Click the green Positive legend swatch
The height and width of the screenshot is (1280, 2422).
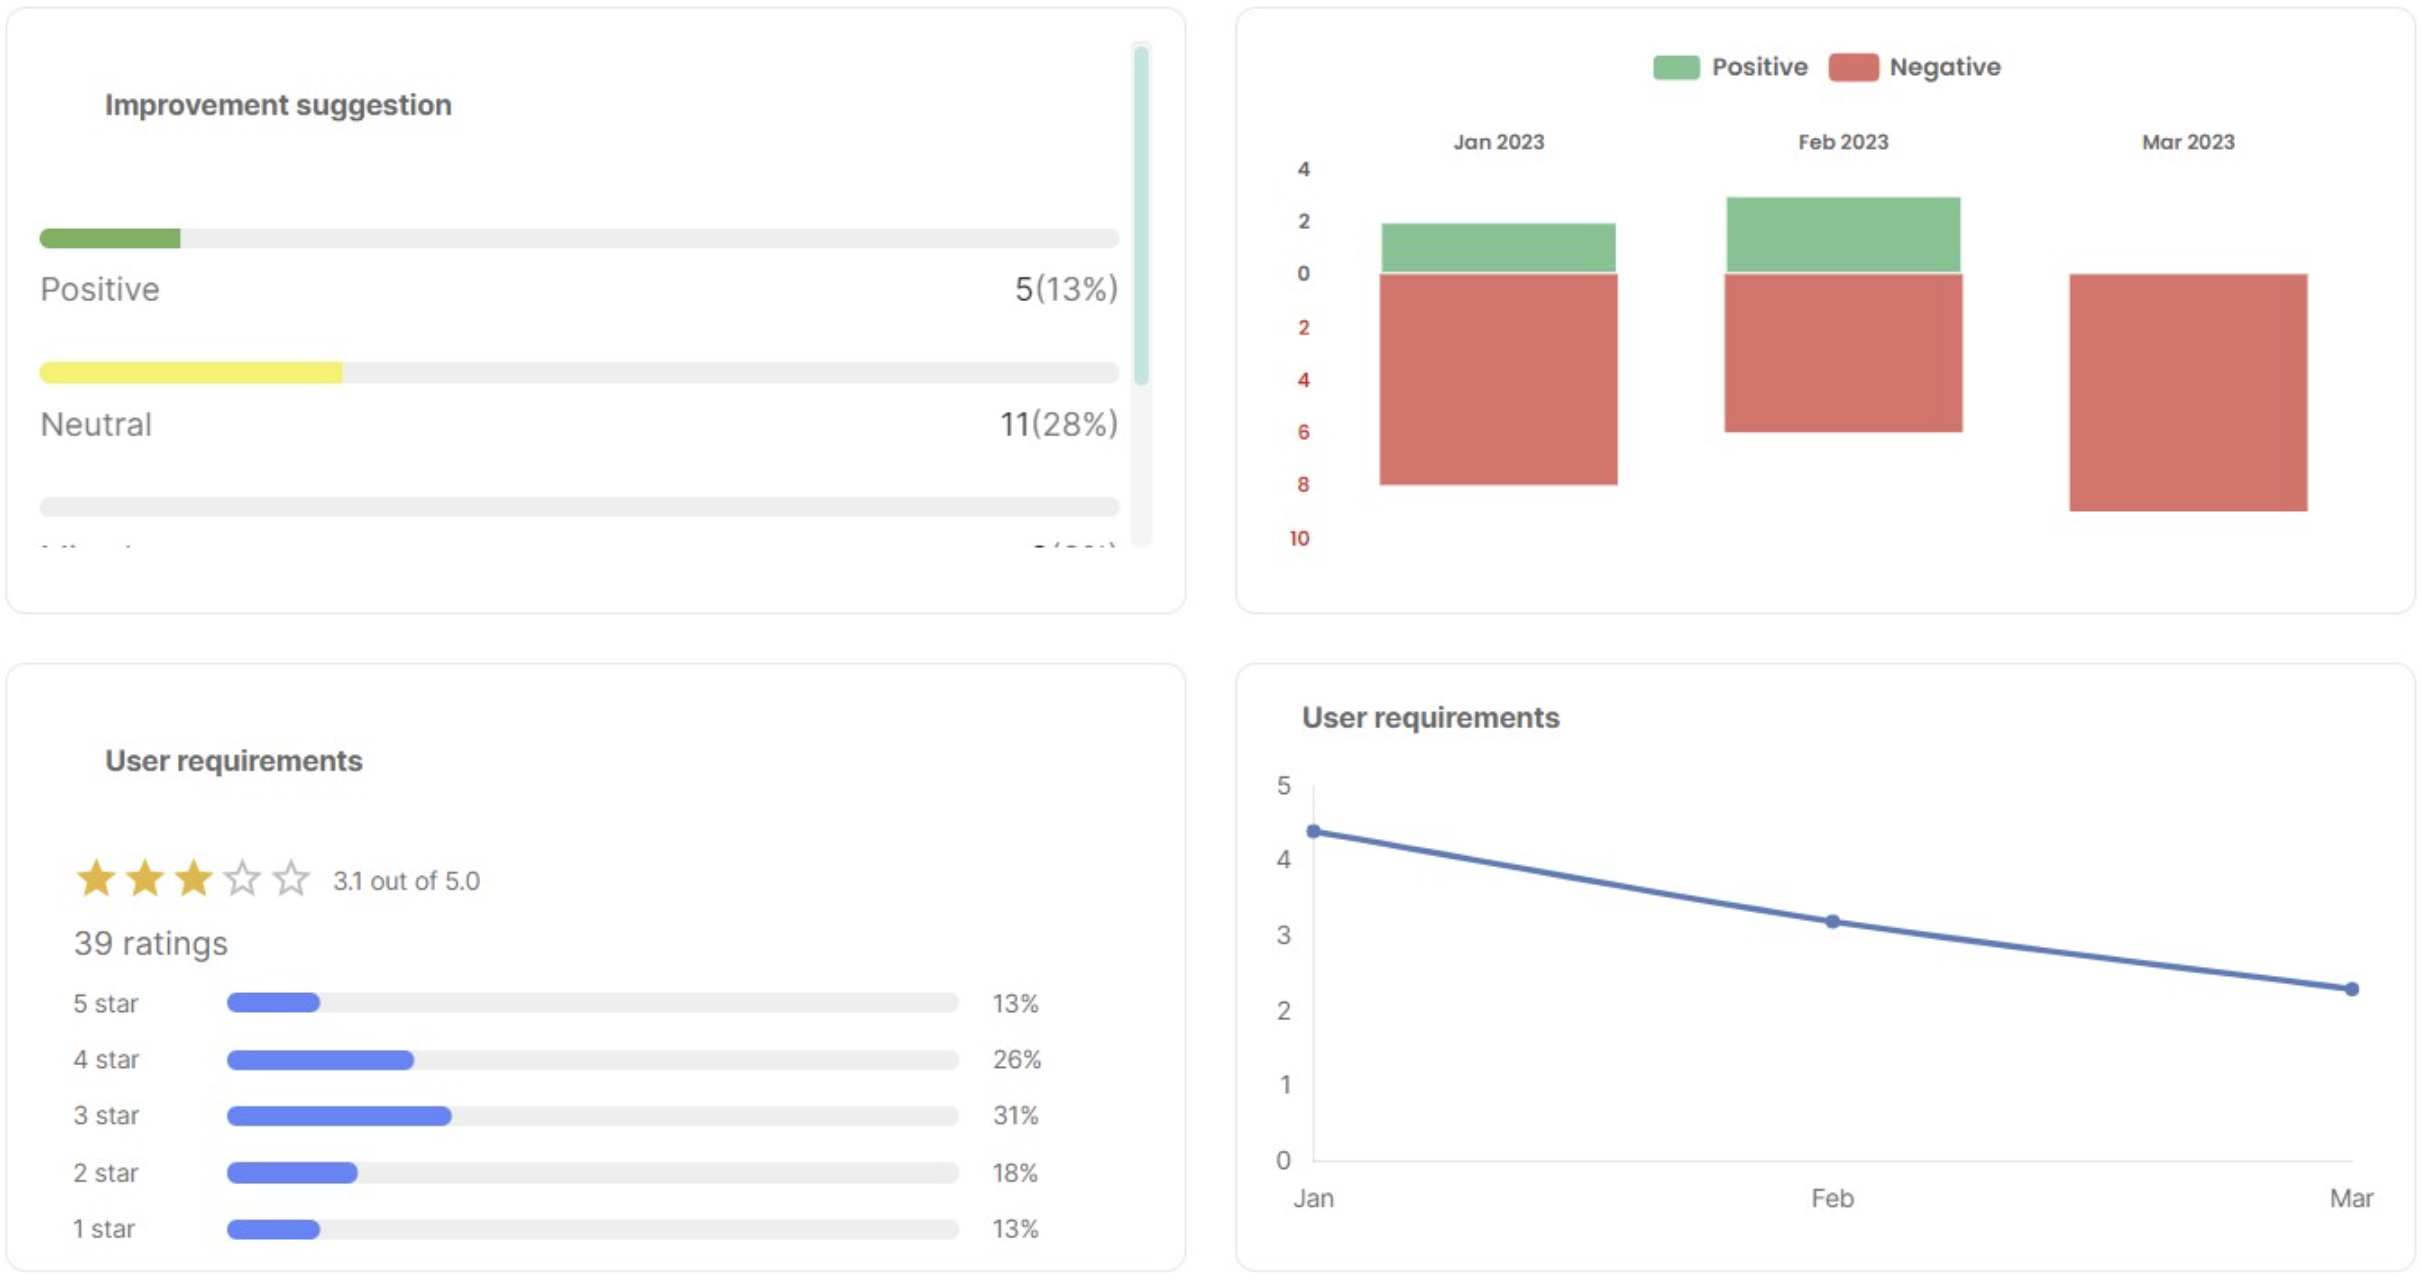pyautogui.click(x=1676, y=67)
